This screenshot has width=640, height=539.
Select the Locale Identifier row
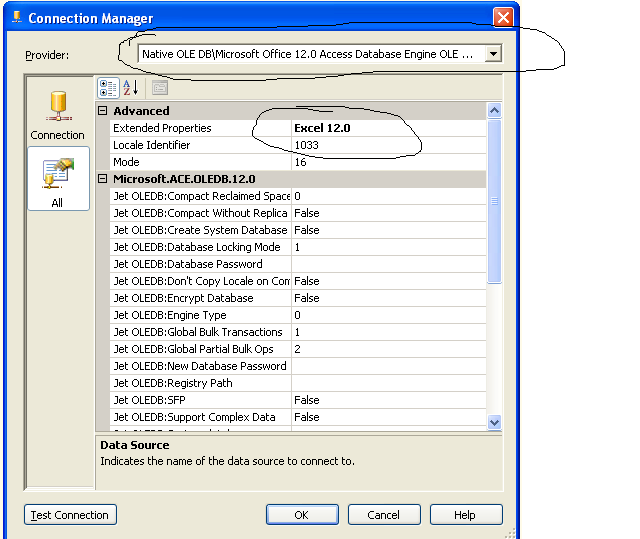(298, 145)
